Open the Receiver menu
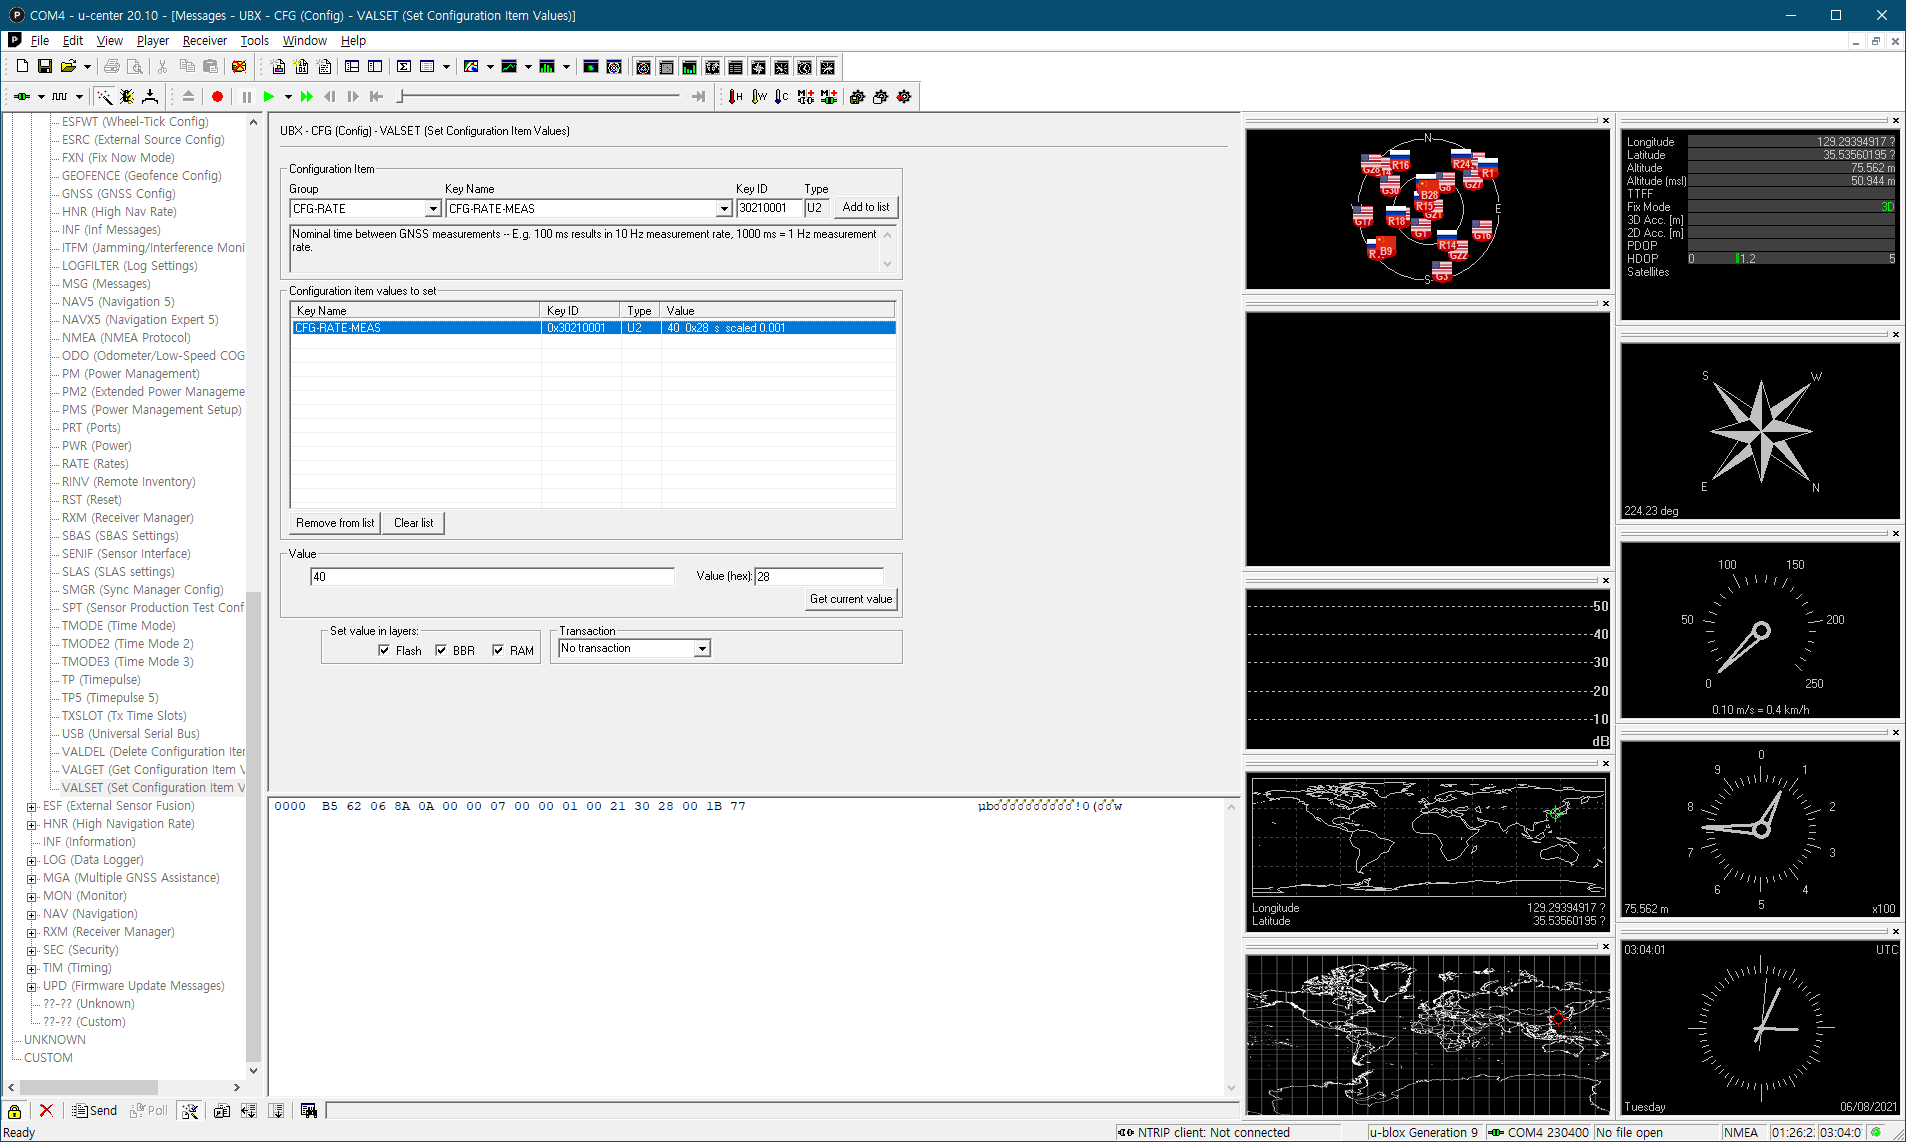Screen dimensions: 1906x1142 [205, 40]
